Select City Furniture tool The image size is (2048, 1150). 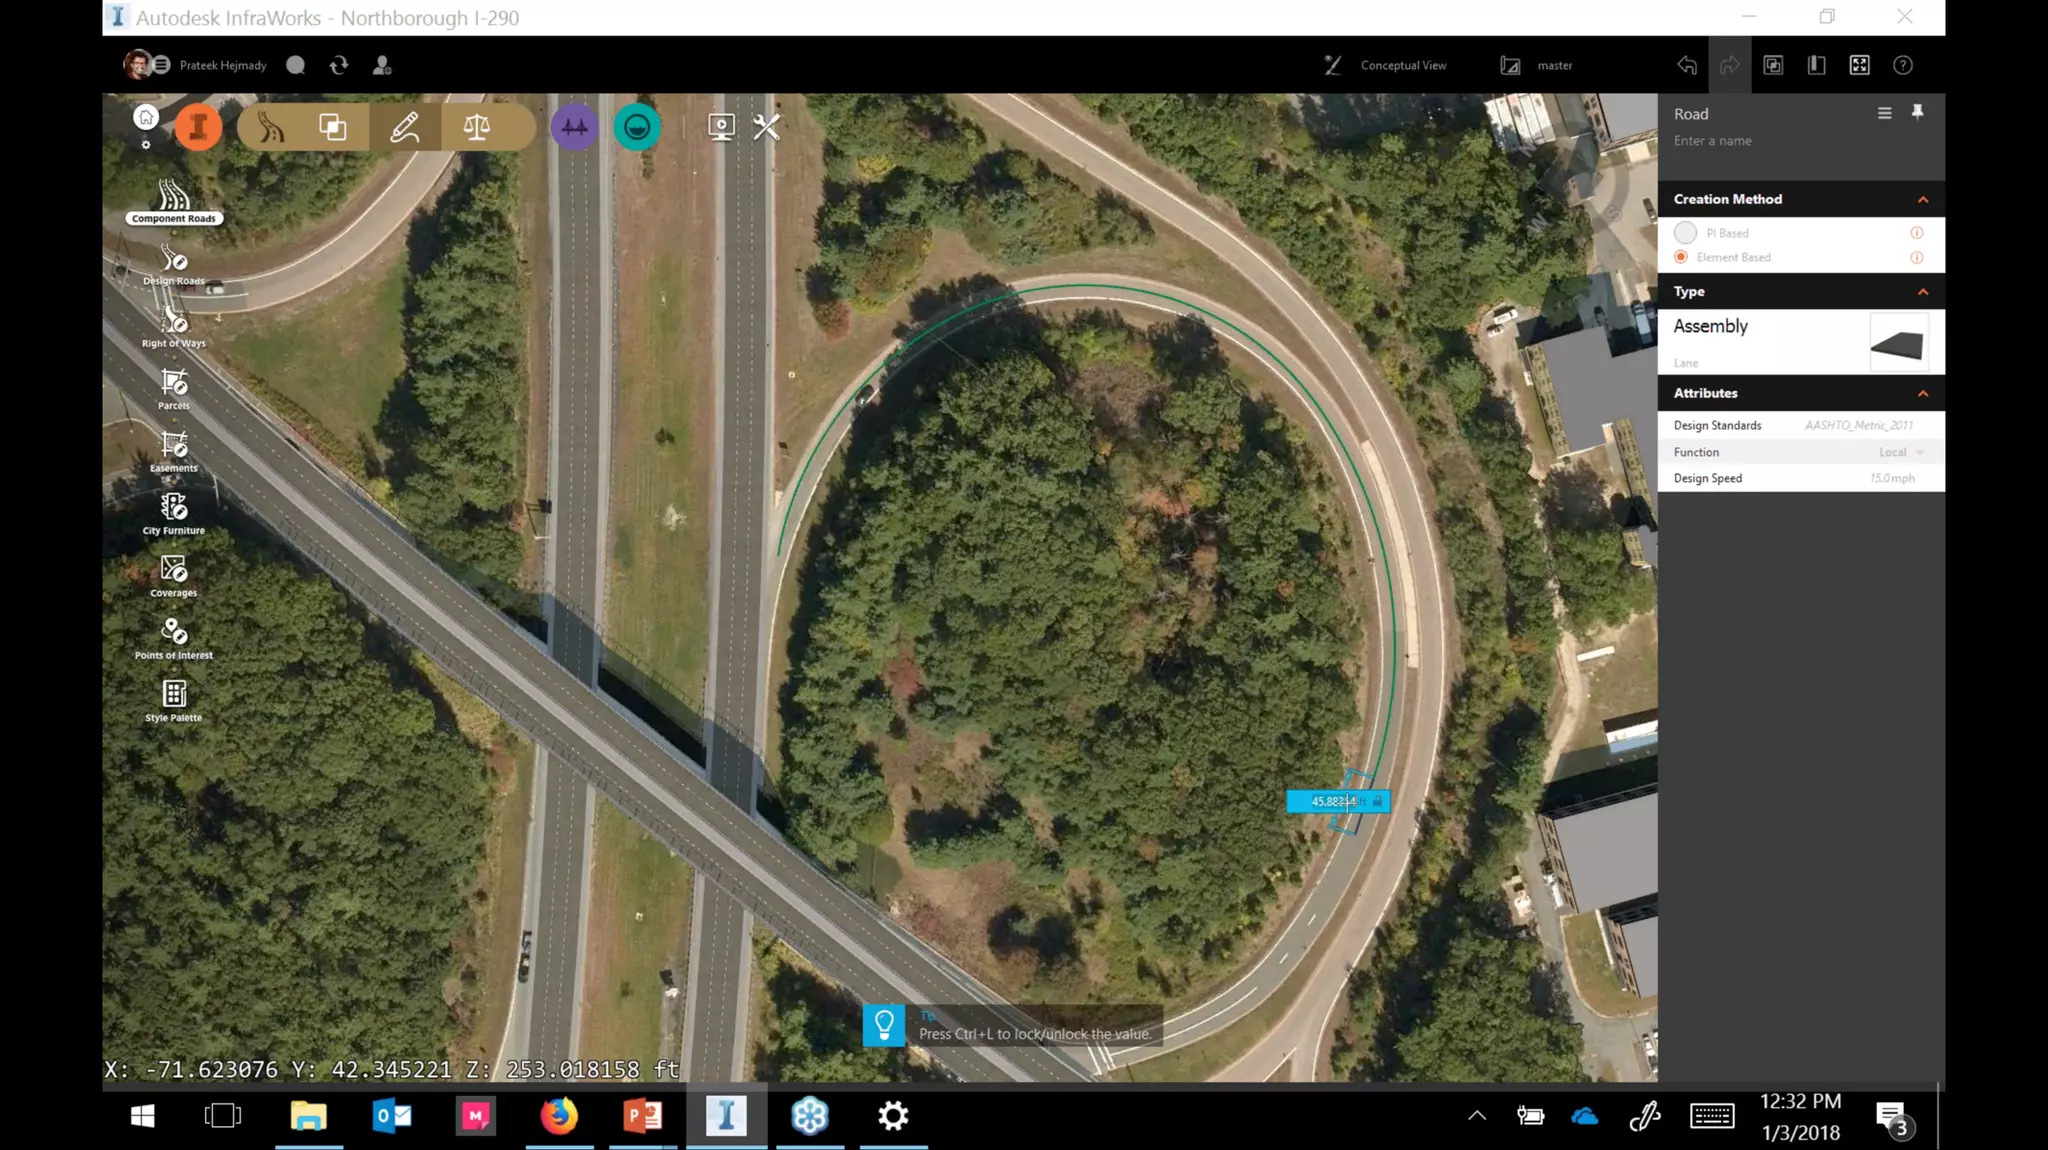pos(174,514)
